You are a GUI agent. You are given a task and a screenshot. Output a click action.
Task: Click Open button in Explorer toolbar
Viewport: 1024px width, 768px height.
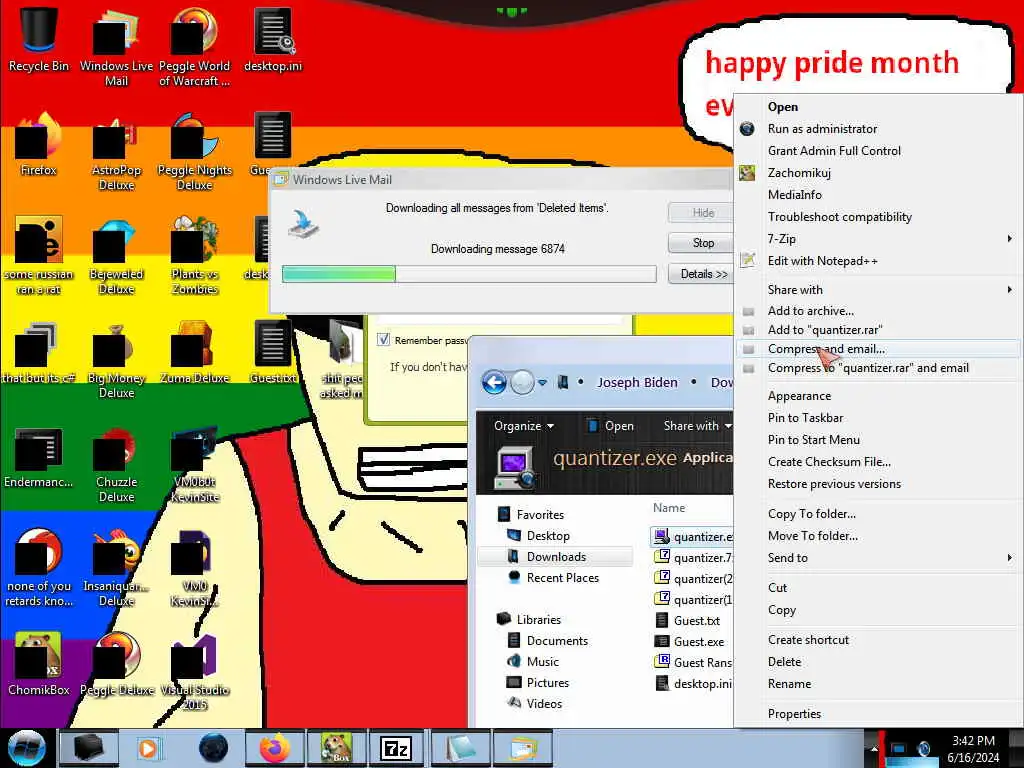611,426
